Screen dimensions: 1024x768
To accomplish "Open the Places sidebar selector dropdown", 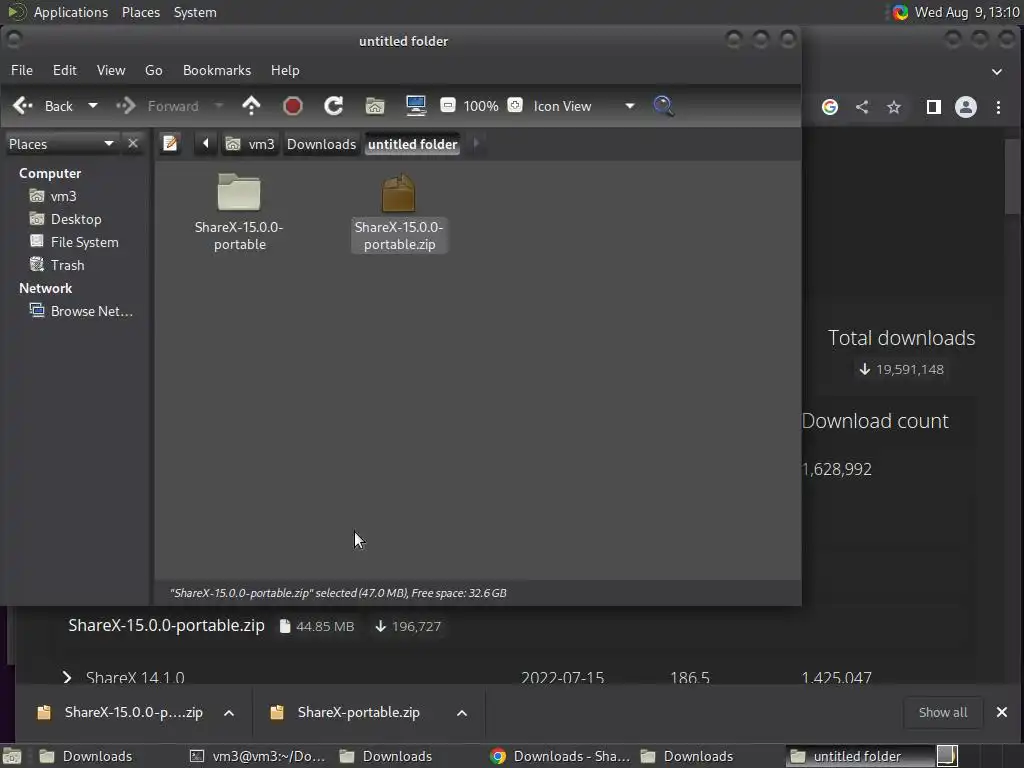I will (61, 144).
